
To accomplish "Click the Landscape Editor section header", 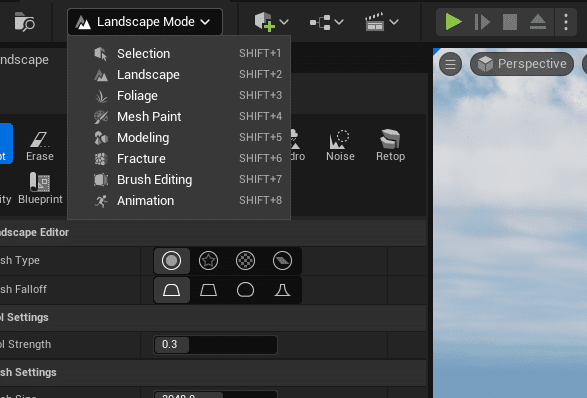I will click(213, 233).
